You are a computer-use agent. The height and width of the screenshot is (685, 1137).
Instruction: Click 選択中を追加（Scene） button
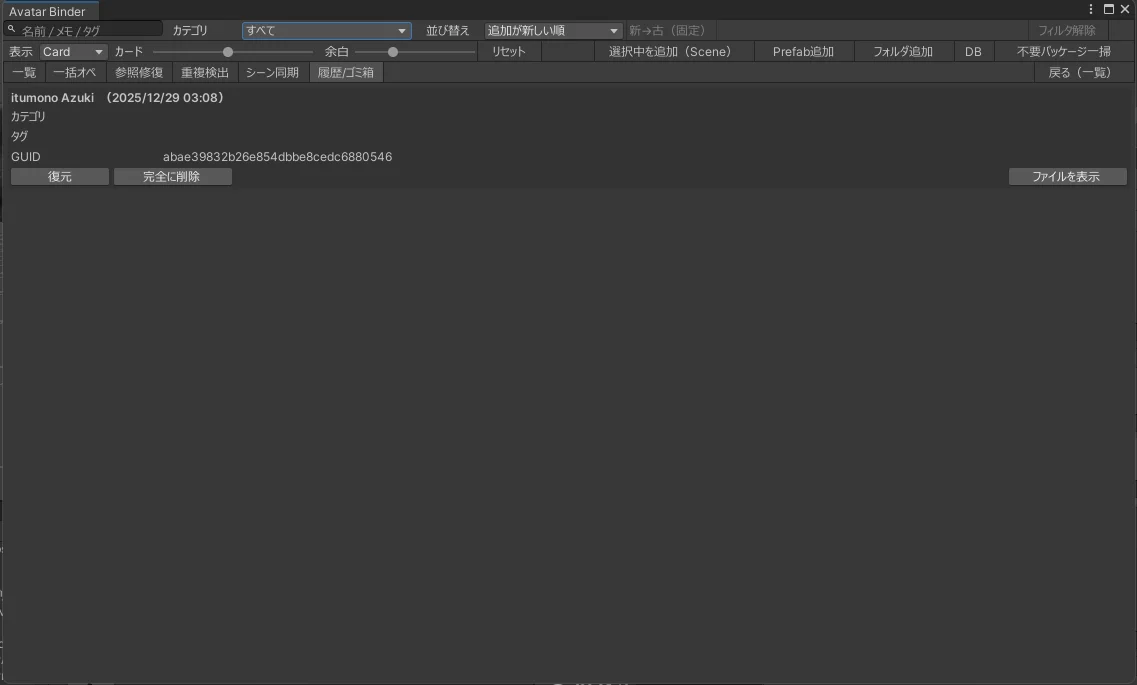coord(670,52)
